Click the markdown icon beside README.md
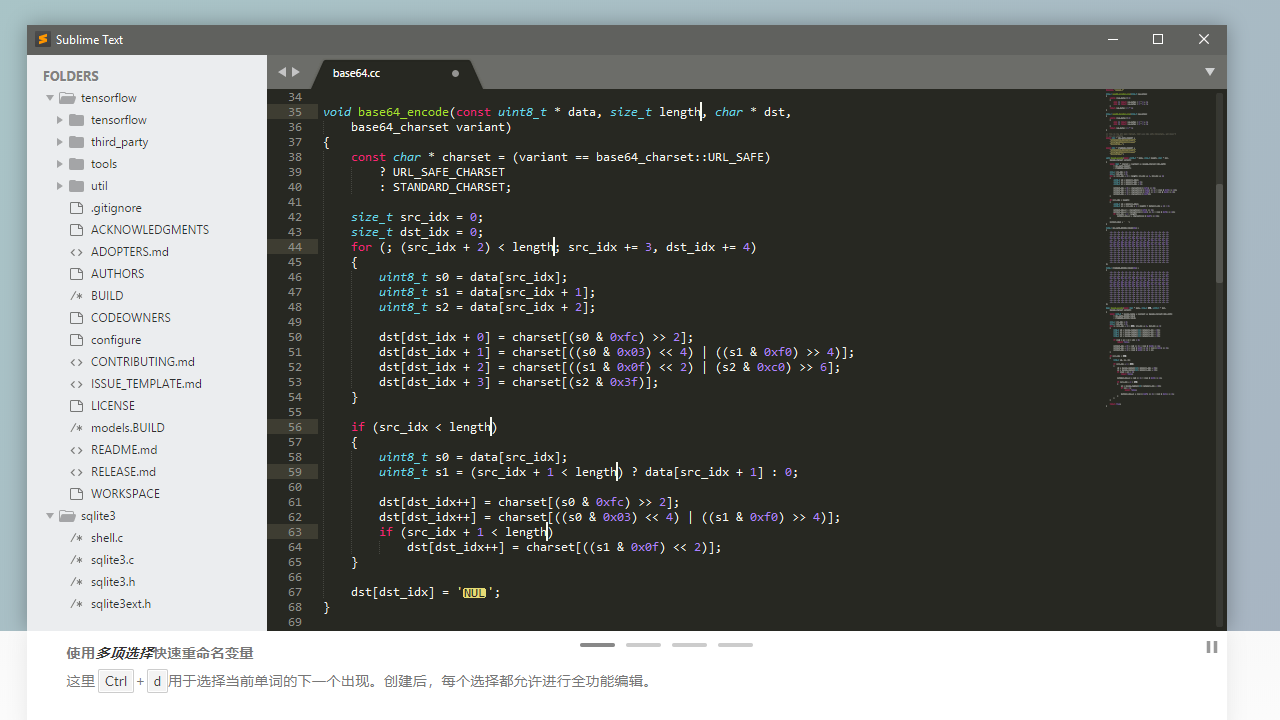This screenshot has height=720, width=1280. 75,449
